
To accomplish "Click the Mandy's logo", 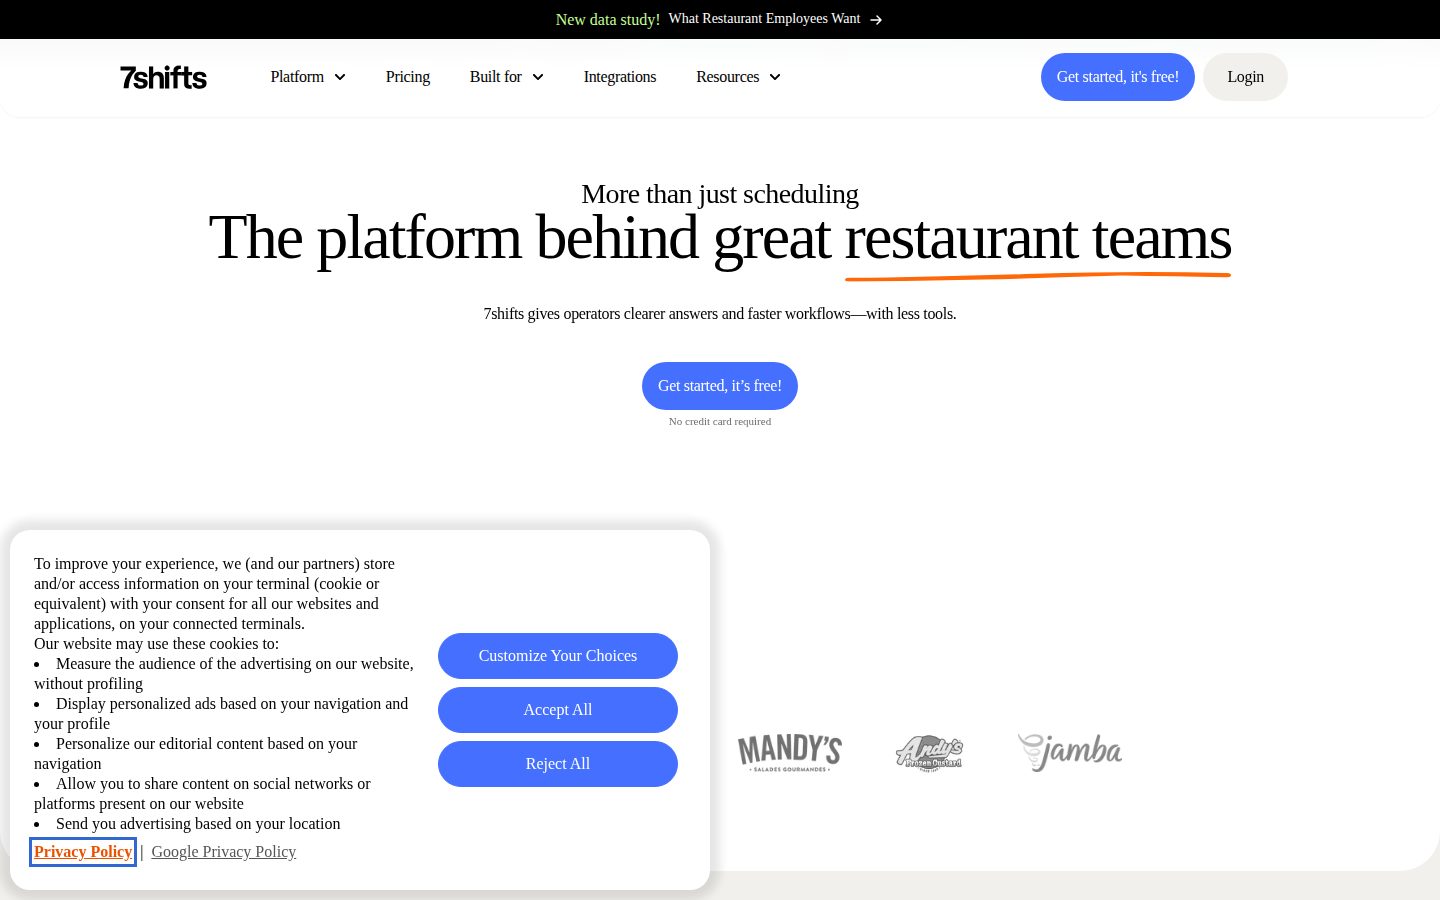I will [790, 752].
